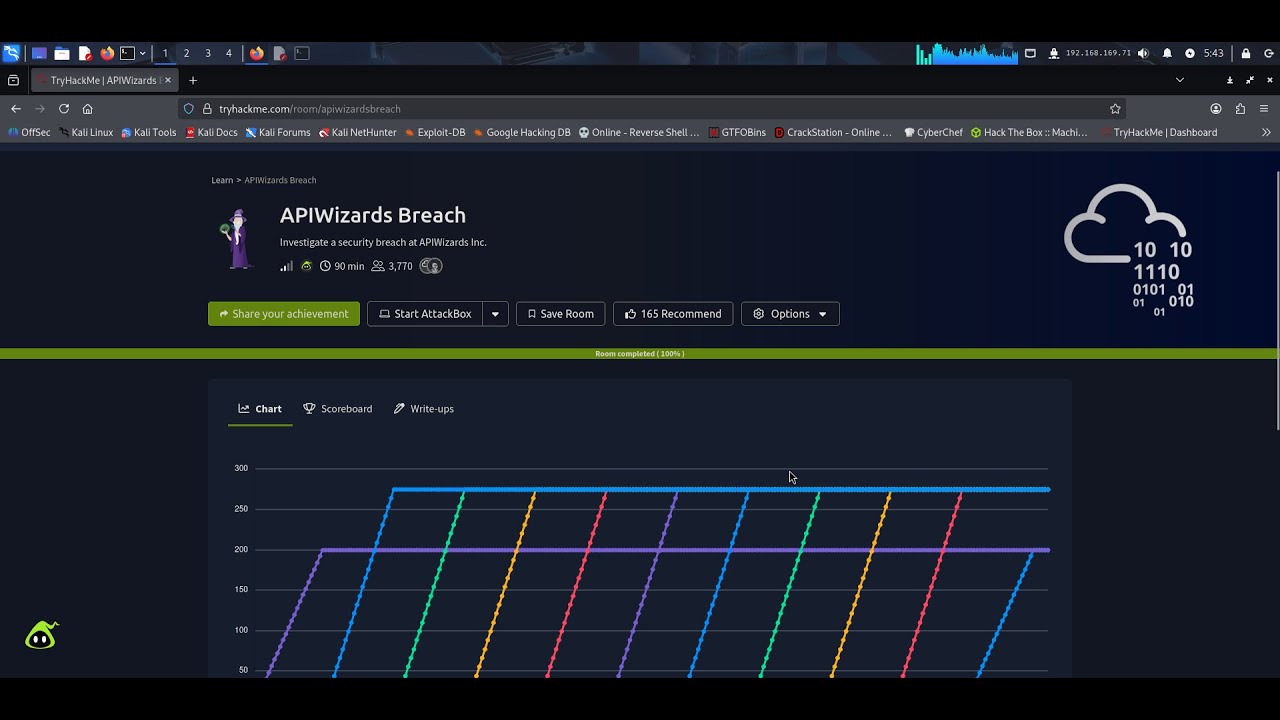The height and width of the screenshot is (720, 1280).
Task: Open a new browser tab
Action: 193,80
